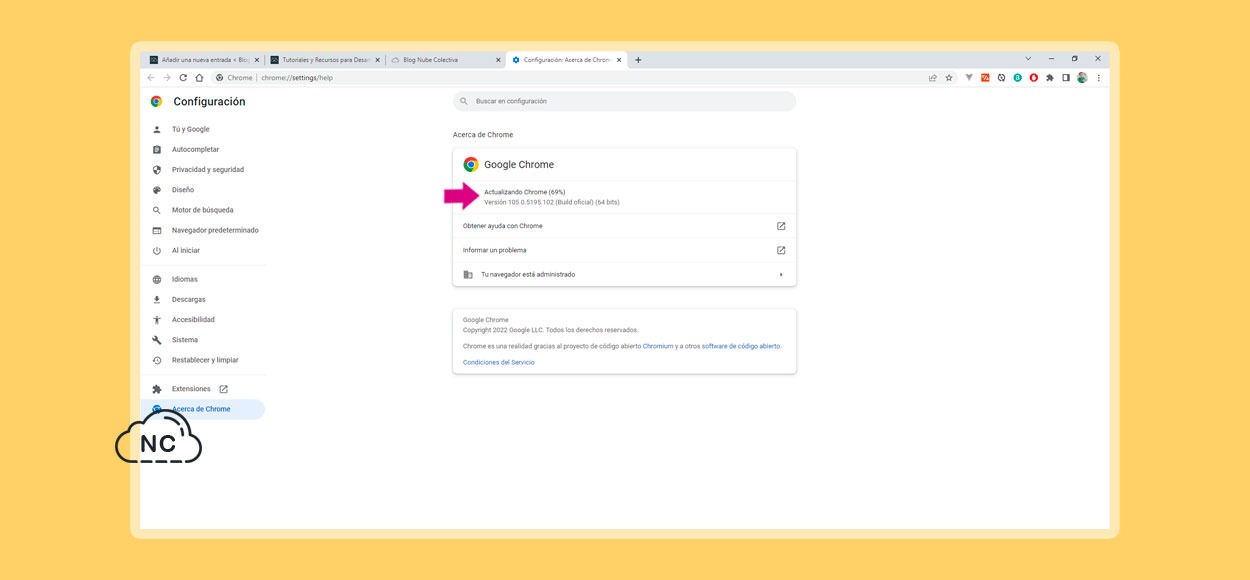
Task: Click the gray funnel-shaped extension icon
Action: click(x=969, y=78)
